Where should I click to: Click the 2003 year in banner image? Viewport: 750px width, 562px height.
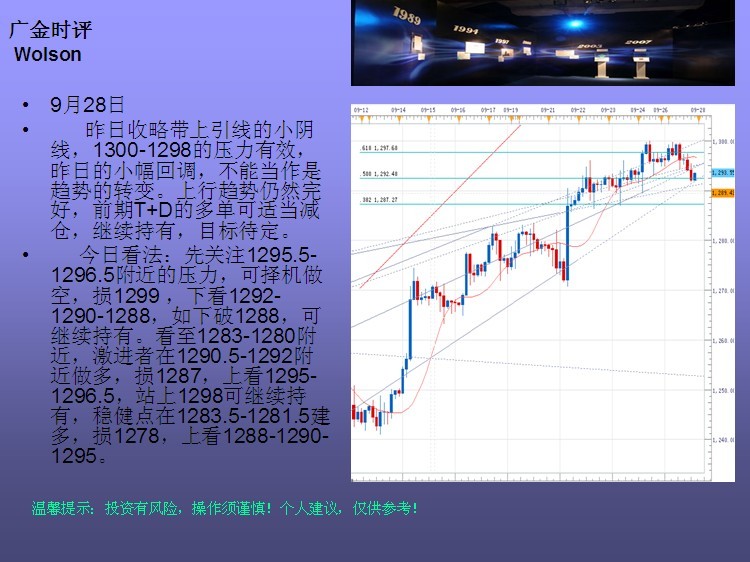(588, 46)
